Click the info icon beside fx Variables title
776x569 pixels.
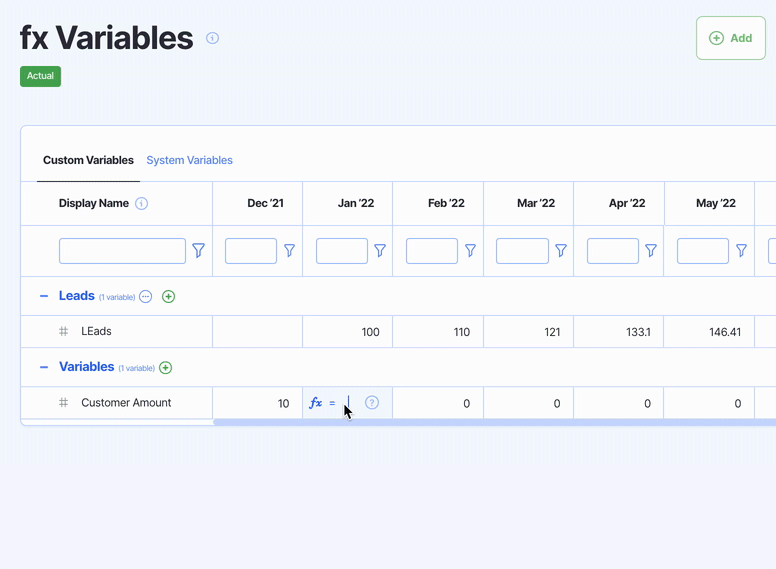click(x=212, y=38)
